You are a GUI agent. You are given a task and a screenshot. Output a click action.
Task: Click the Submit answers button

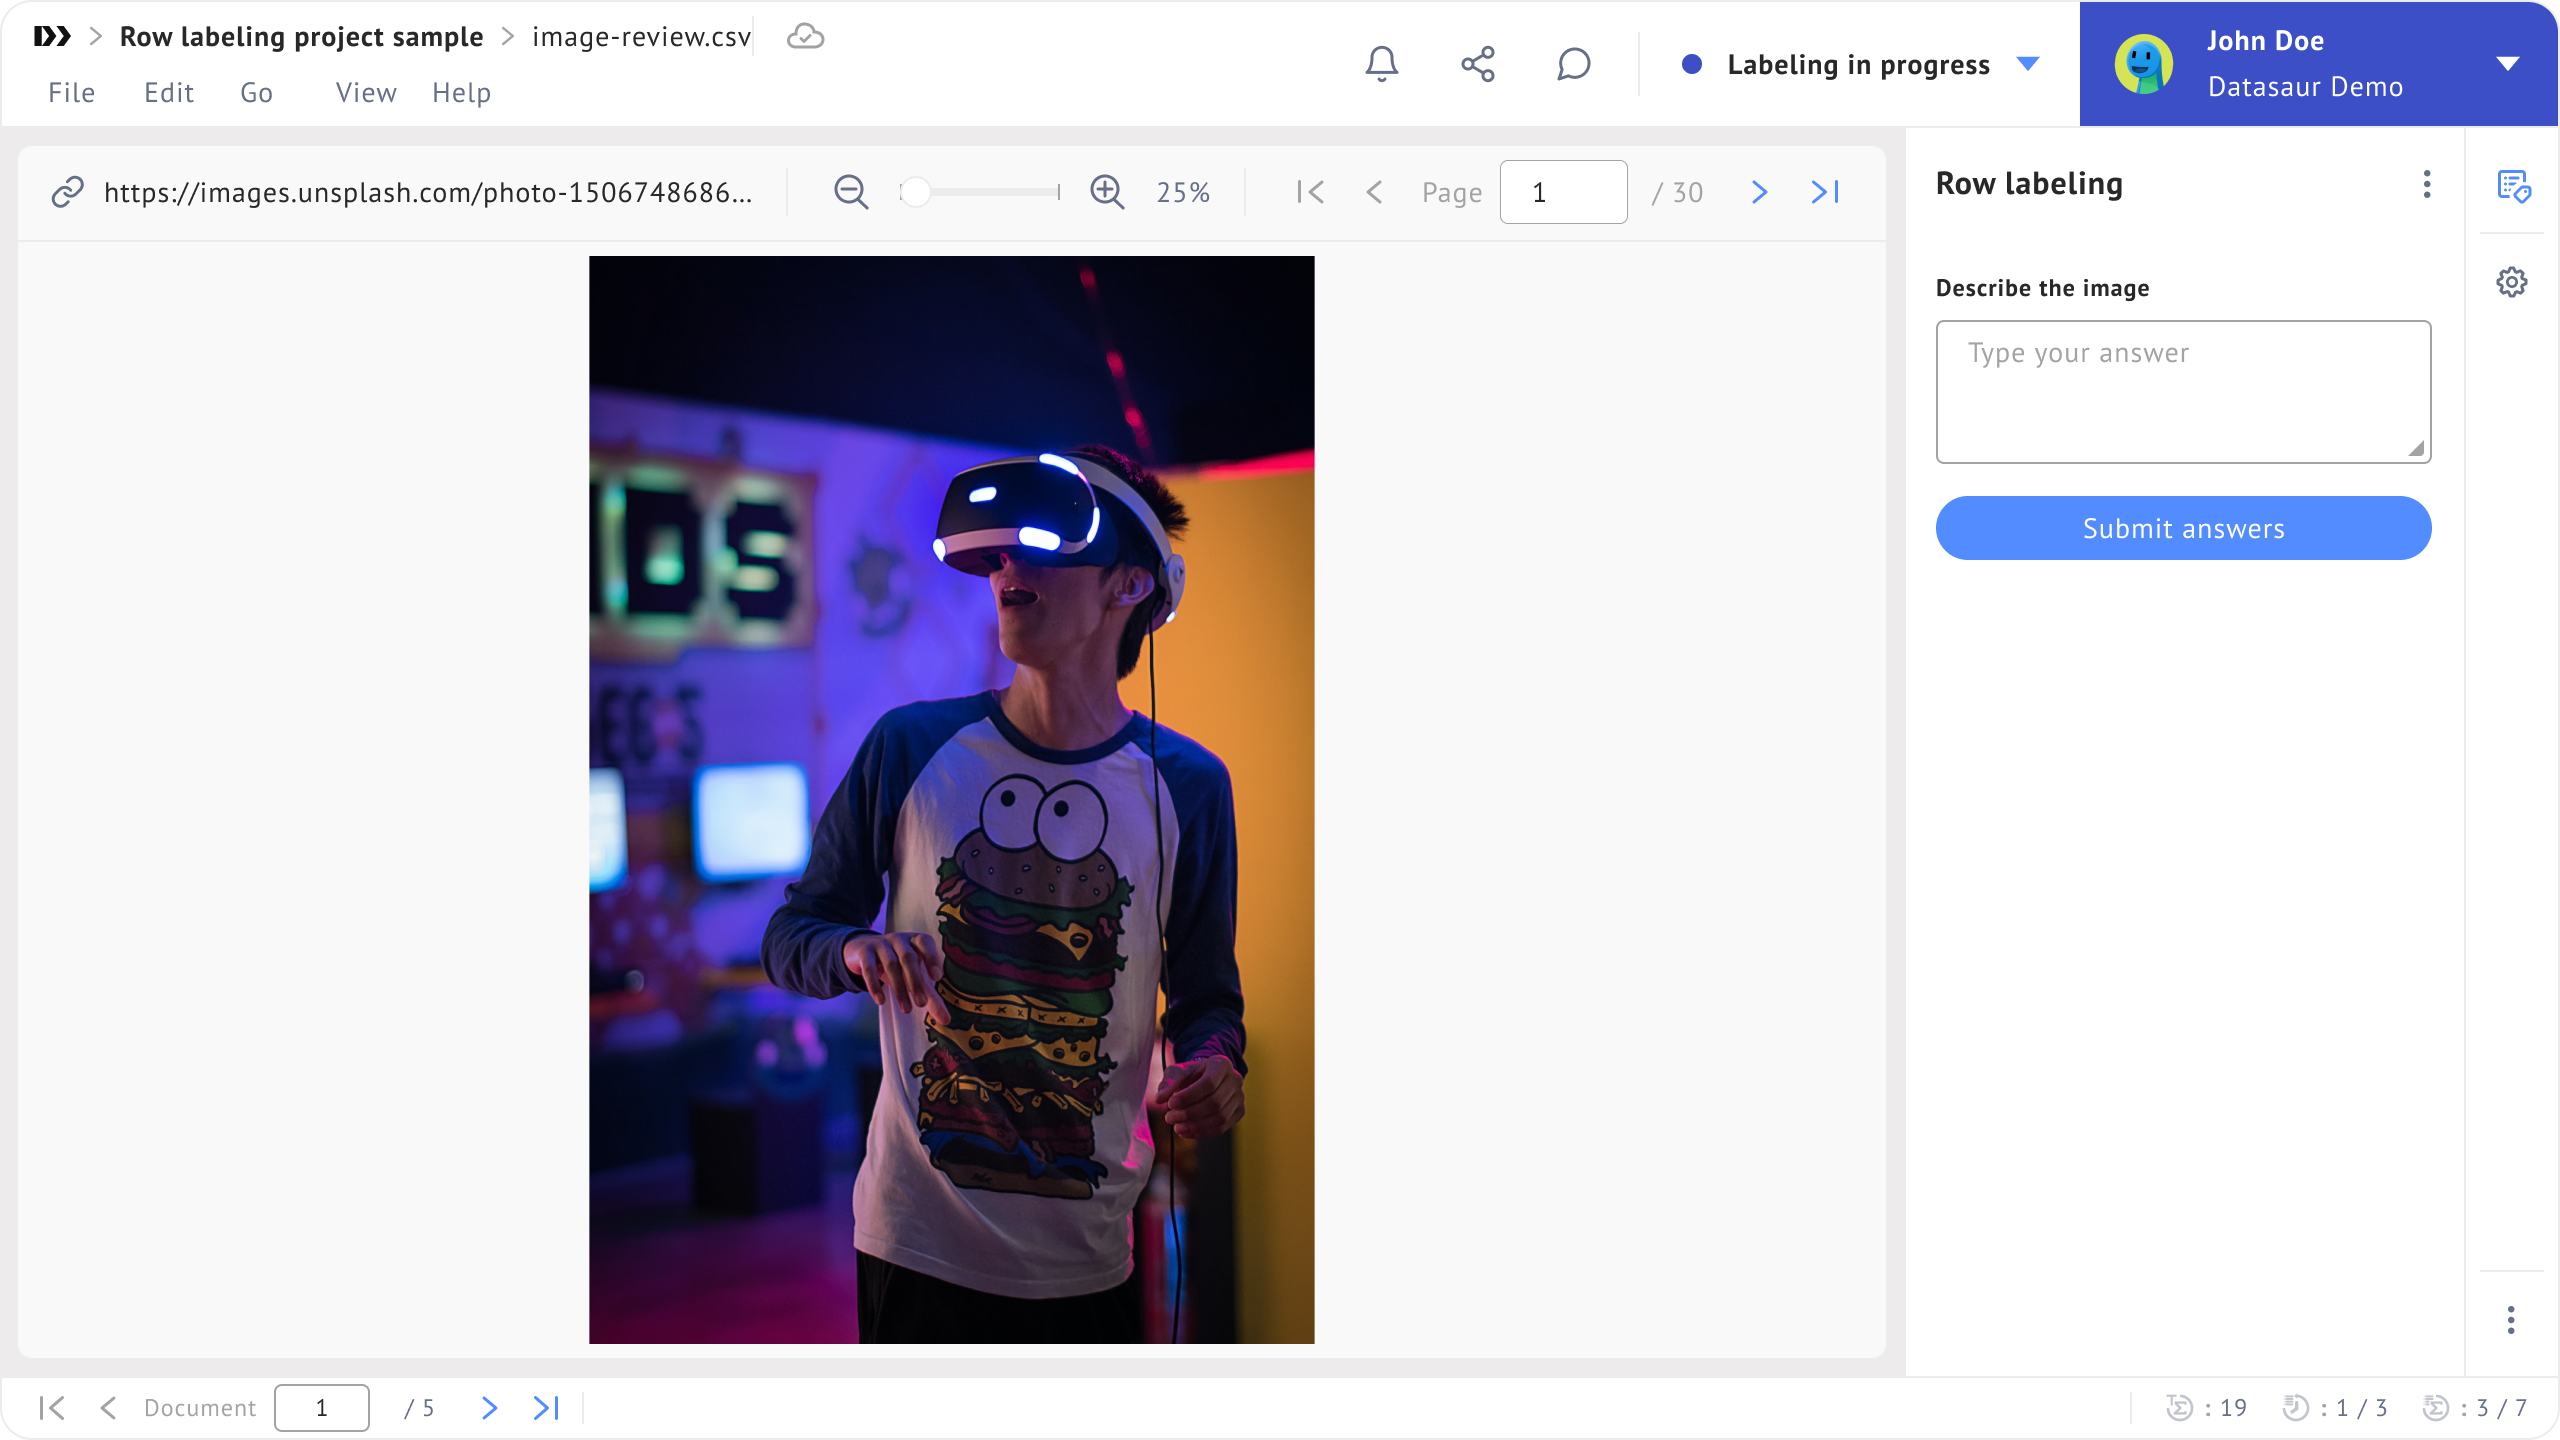2183,528
